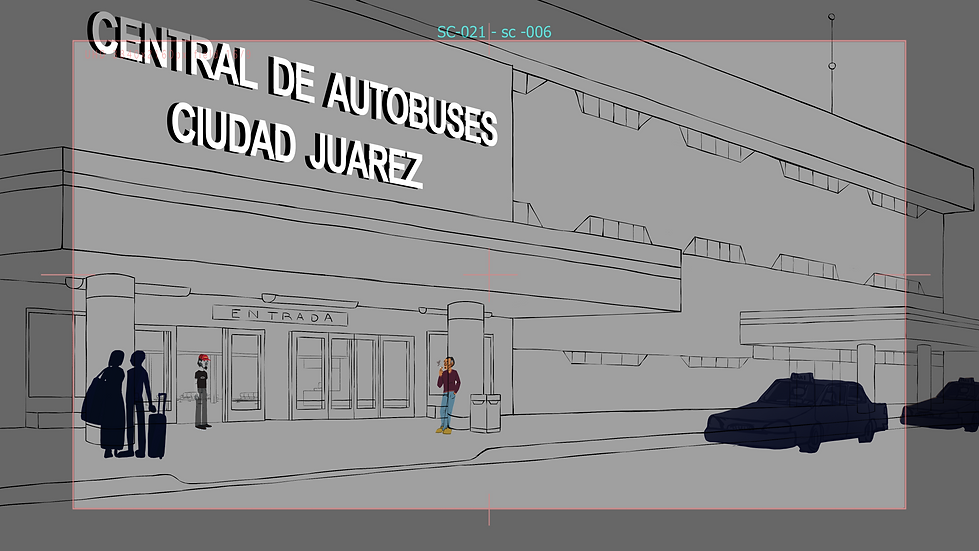Select the trash can beside the column
This screenshot has height=551, width=979.
tap(485, 412)
